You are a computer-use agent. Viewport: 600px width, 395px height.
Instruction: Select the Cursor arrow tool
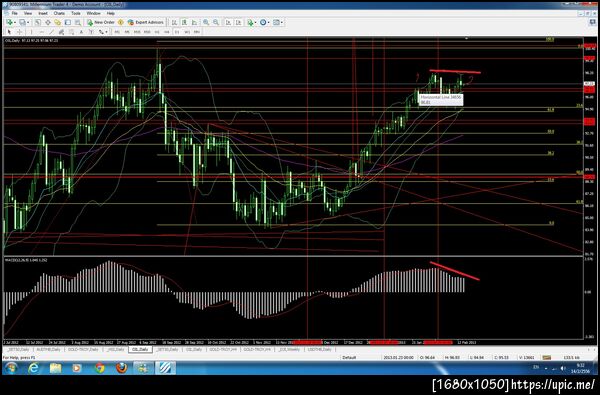9,32
